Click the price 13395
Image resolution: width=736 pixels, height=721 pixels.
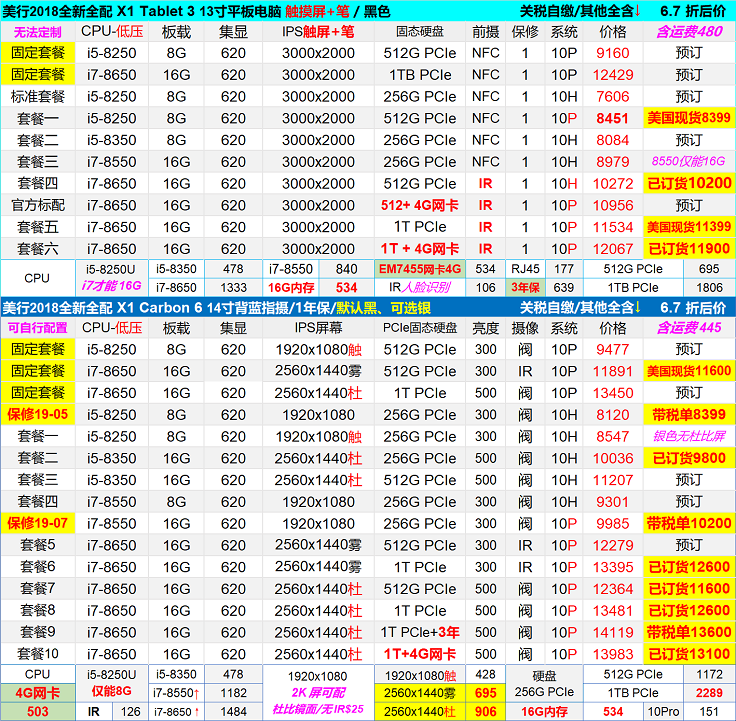tap(613, 567)
